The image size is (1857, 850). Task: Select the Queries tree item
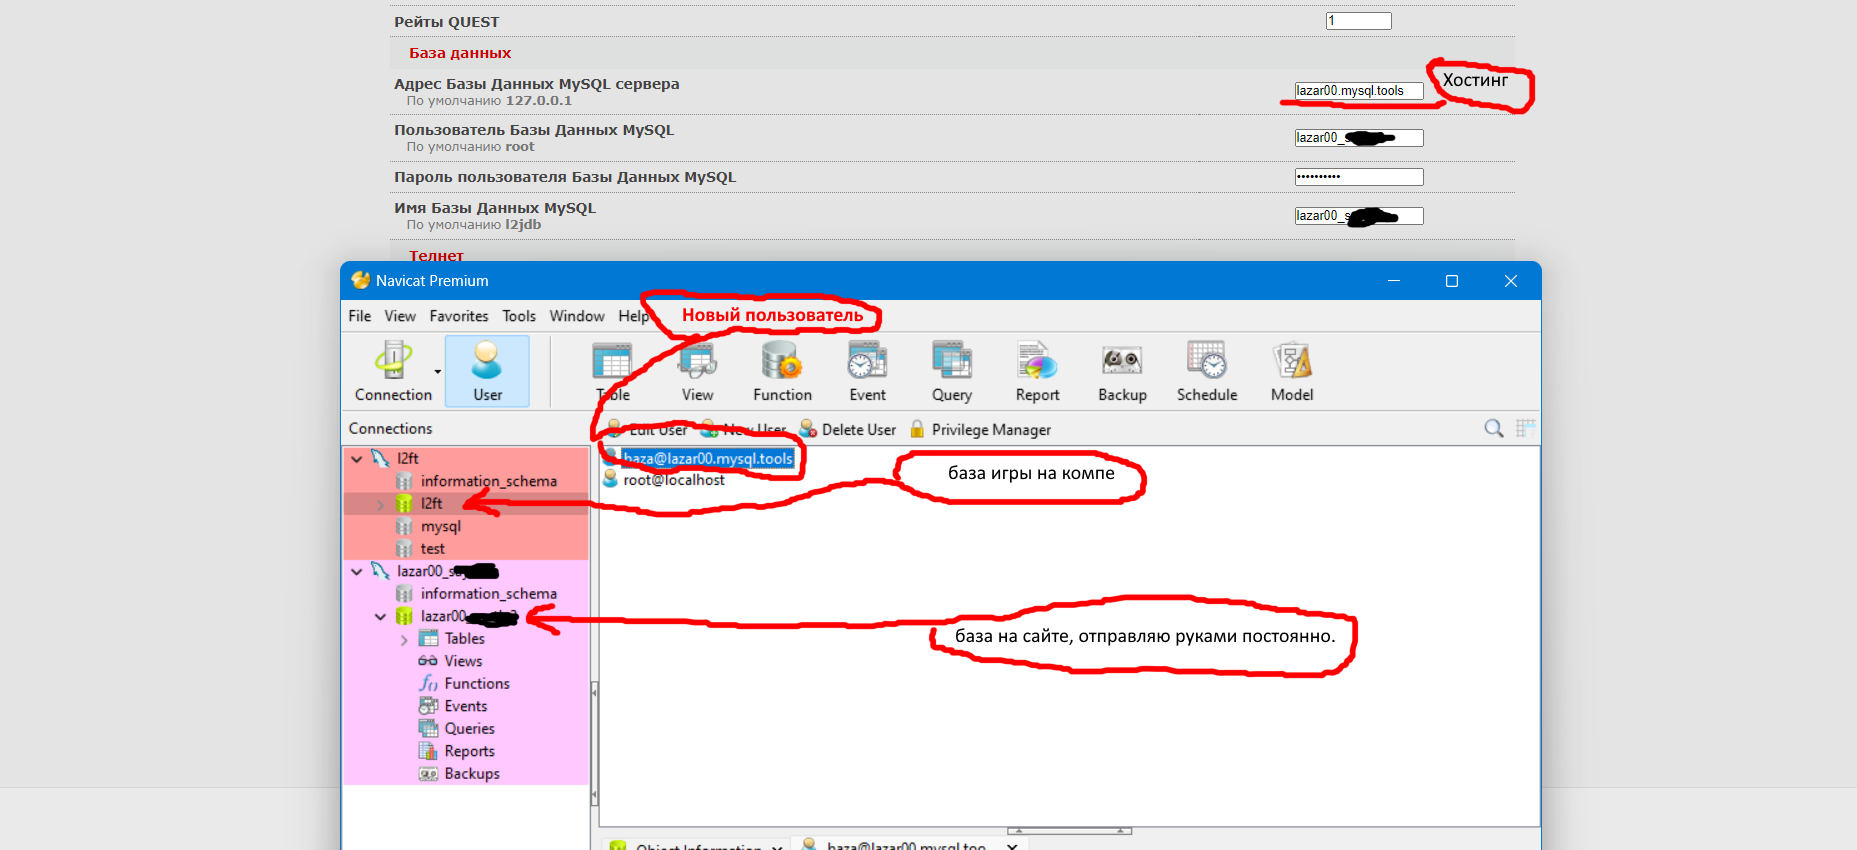click(469, 729)
